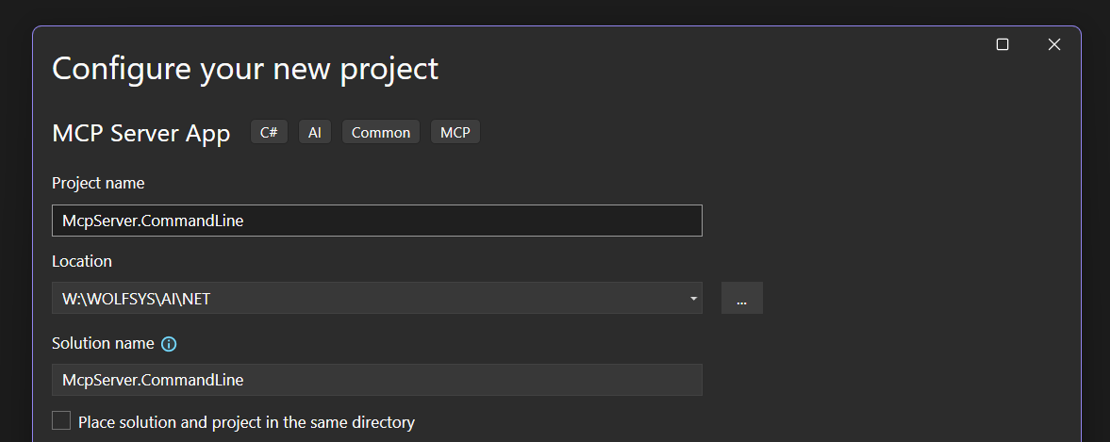Click the MCP Server App template title
The width and height of the screenshot is (1110, 442).
(141, 133)
